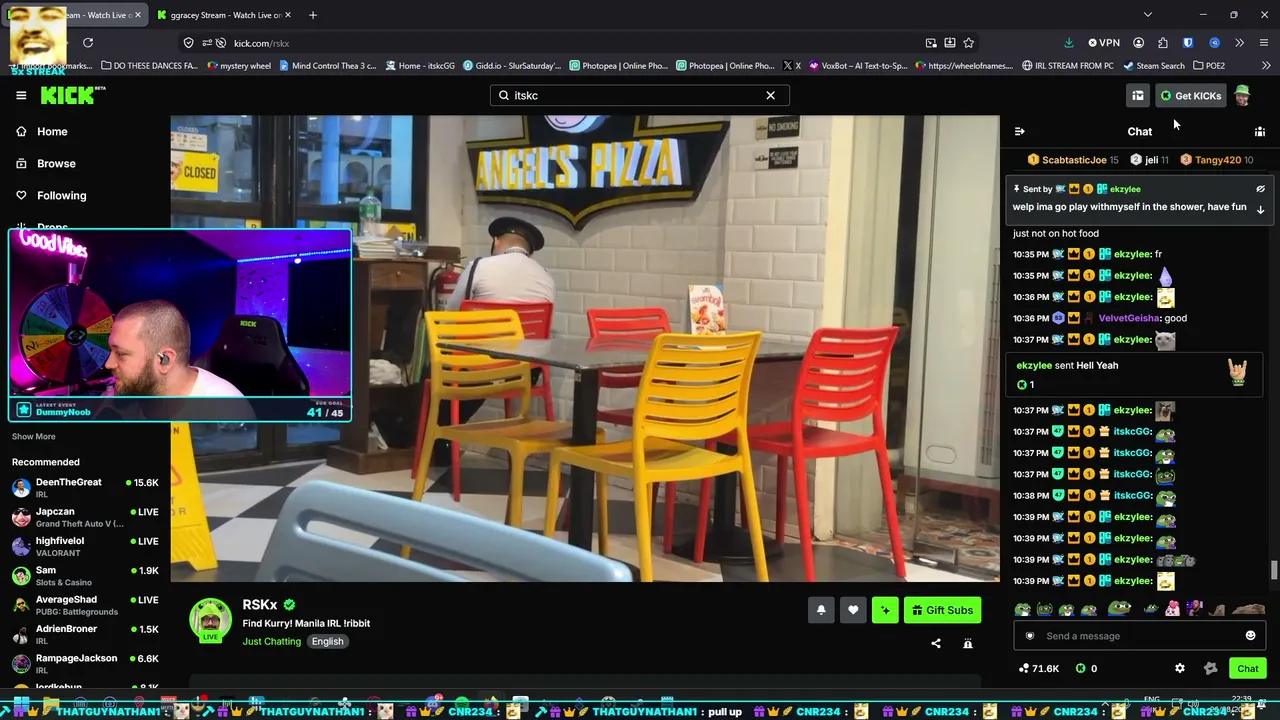
Task: Open the VoxBot AI Text-to-Speech bookmark
Action: [x=858, y=66]
